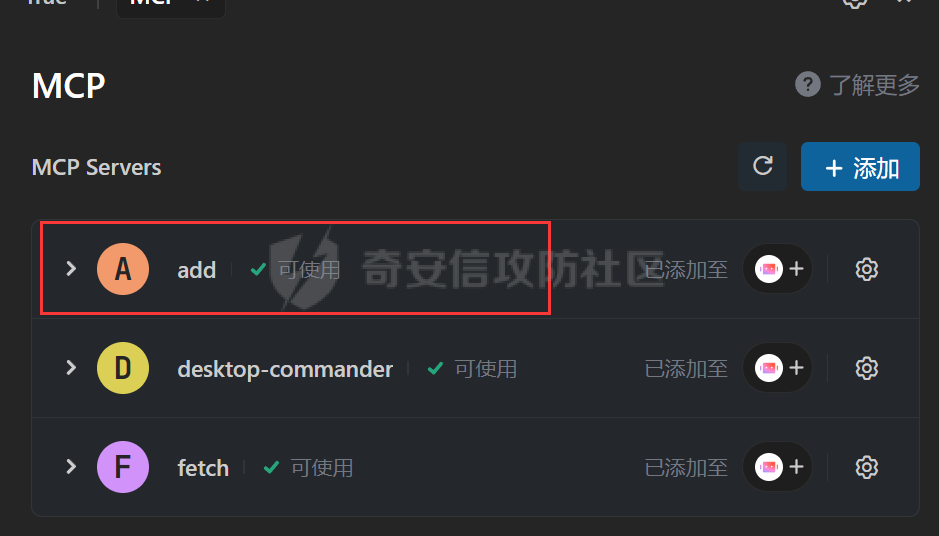This screenshot has width=939, height=536.
Task: Click the orange A avatar icon
Action: click(123, 269)
